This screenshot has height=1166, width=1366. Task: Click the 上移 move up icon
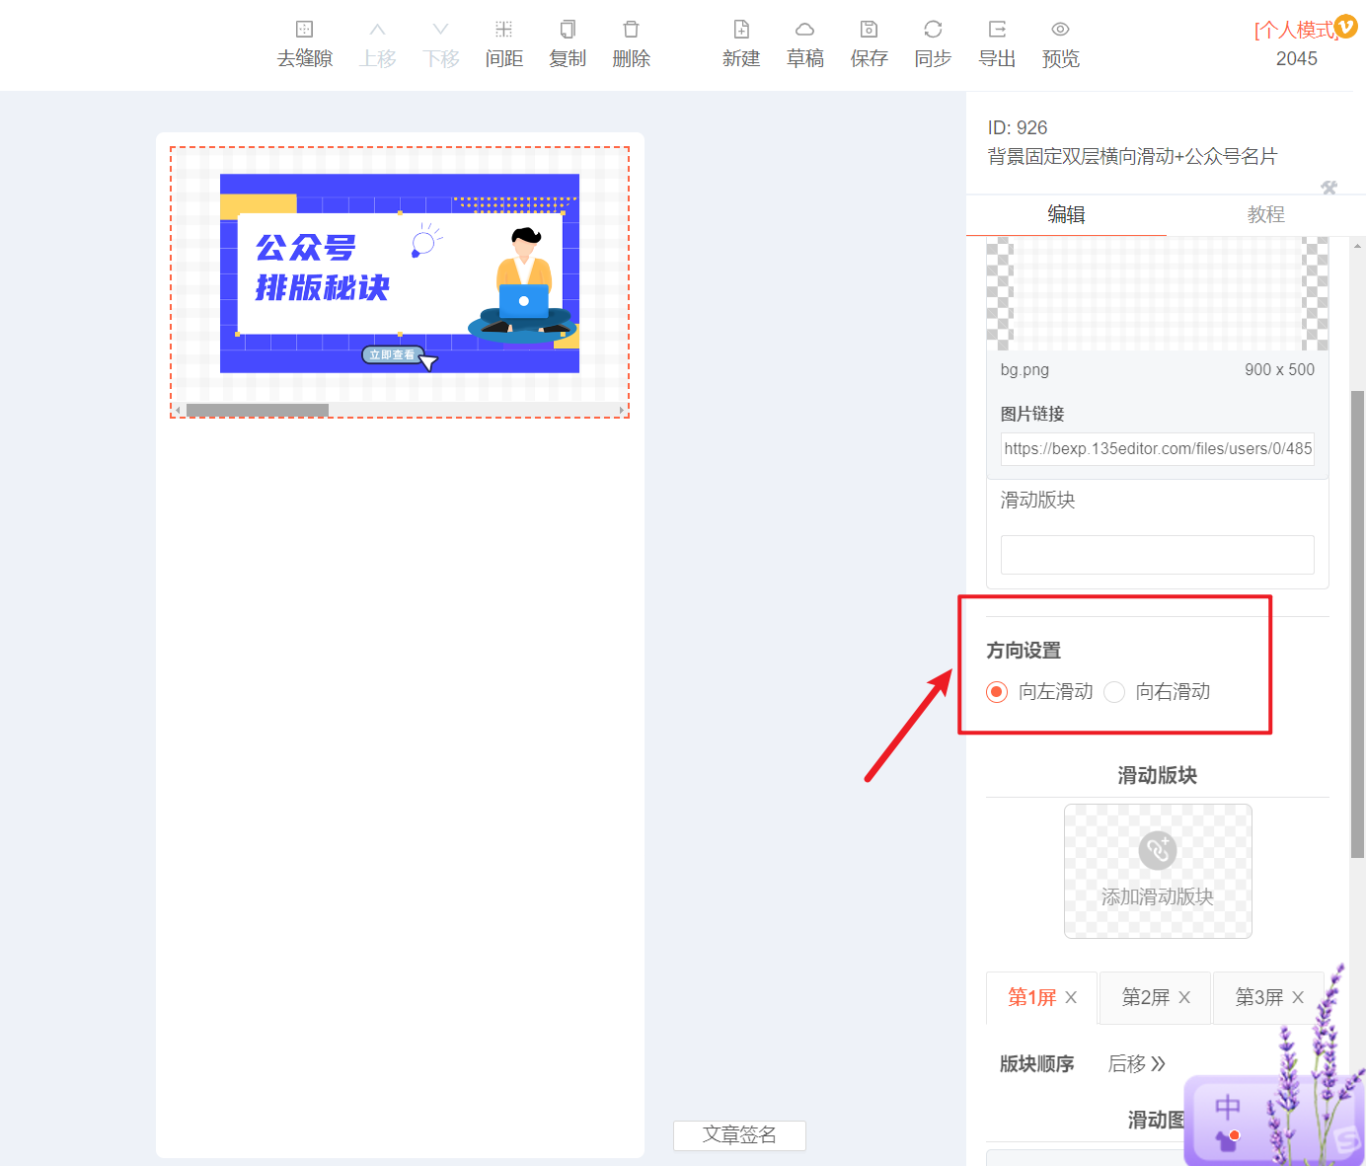(x=378, y=30)
